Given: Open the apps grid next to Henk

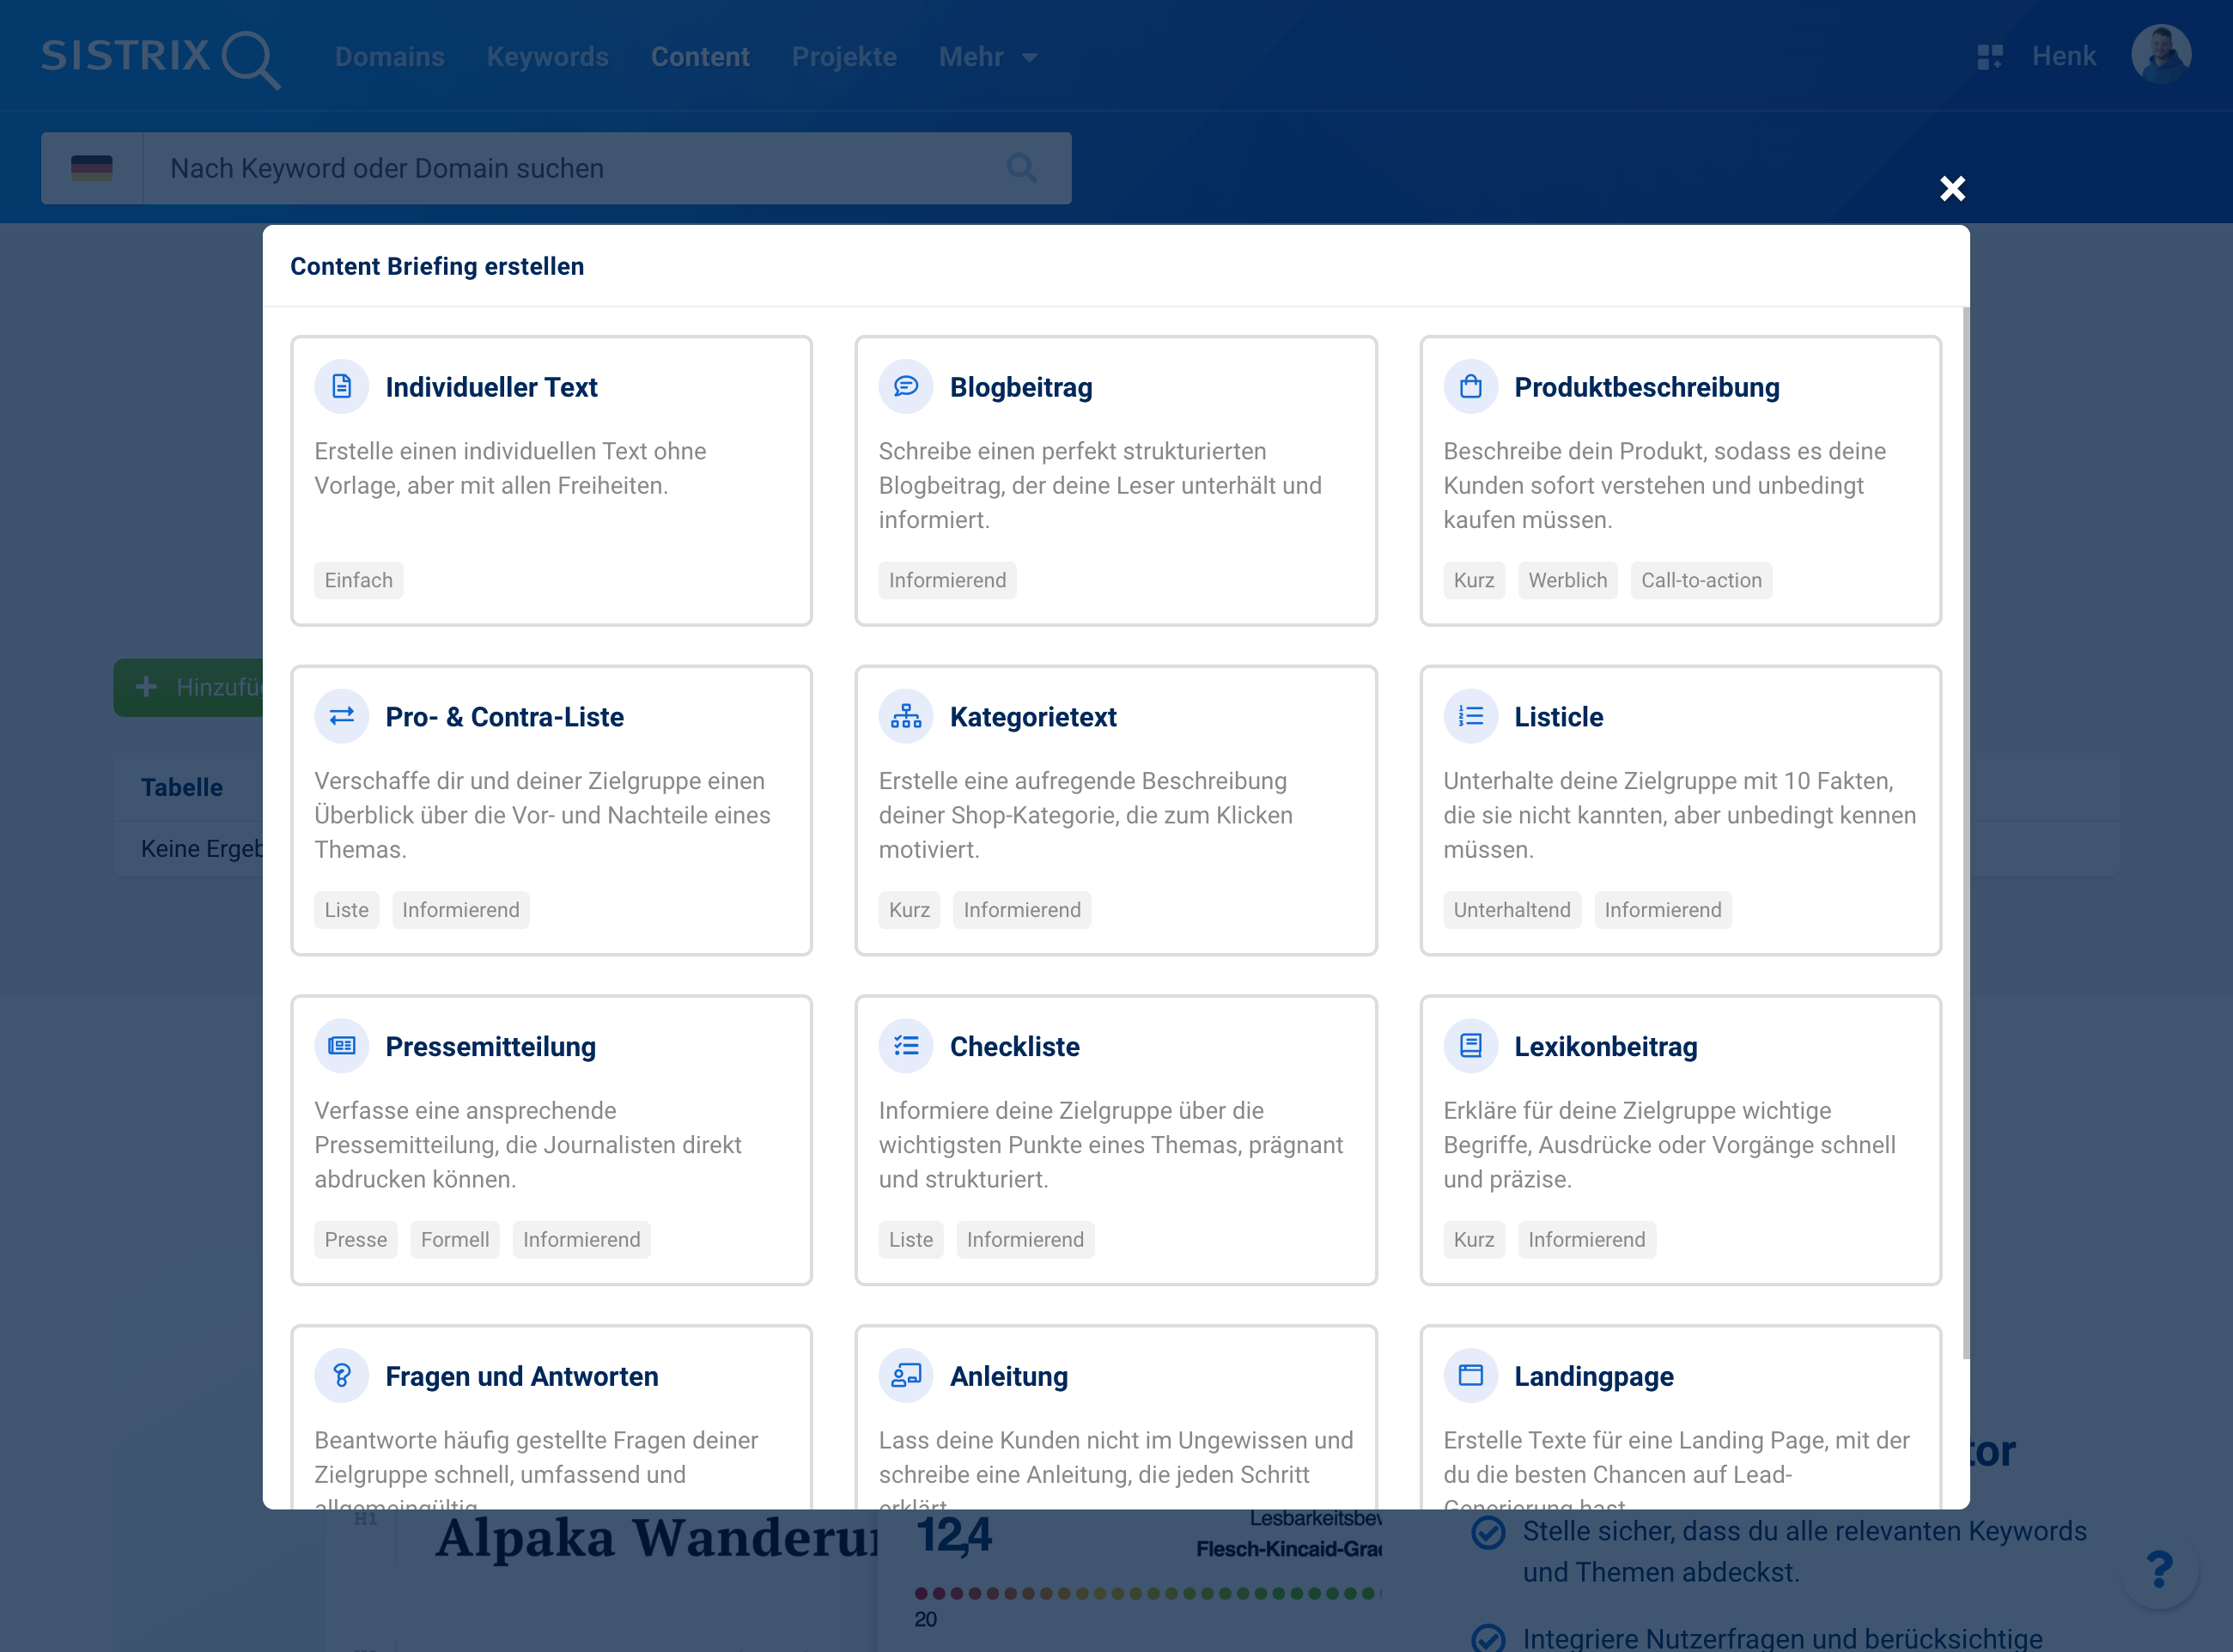Looking at the screenshot, I should 1991,57.
